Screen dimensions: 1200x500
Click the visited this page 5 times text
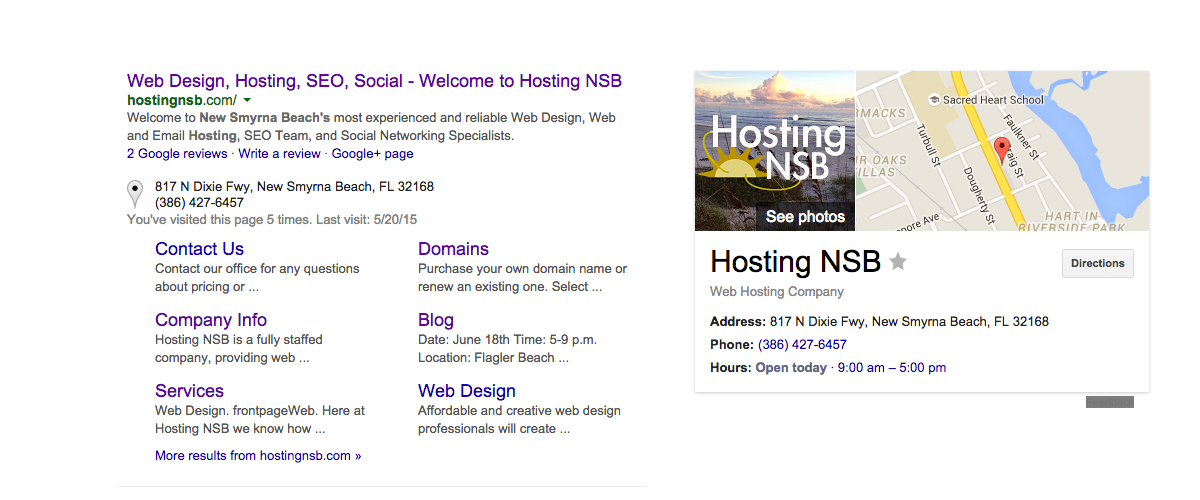(272, 219)
